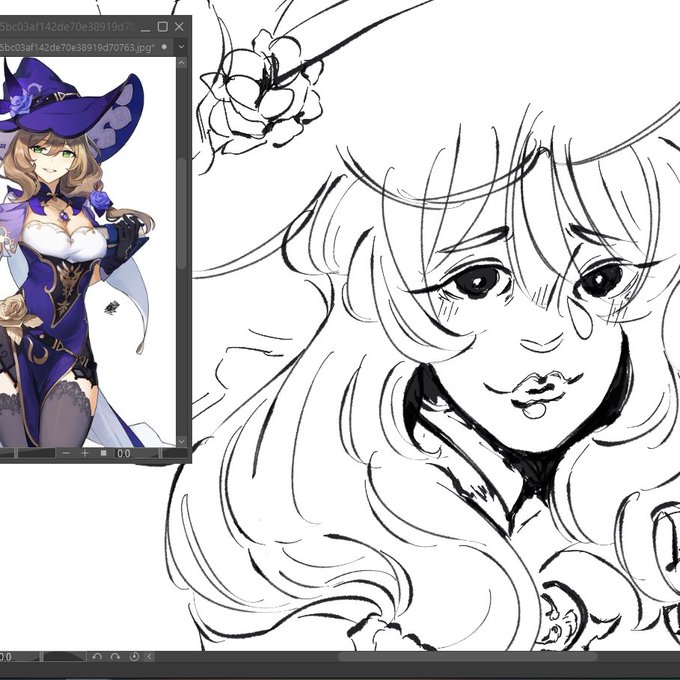Click the up arrow of reference window scrollbar

(181, 63)
